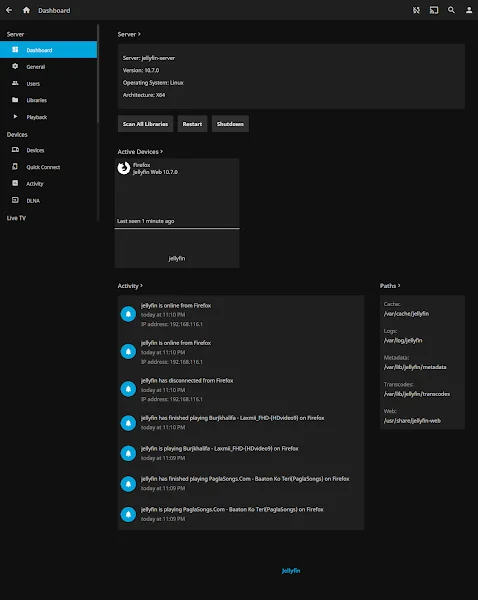Open Playback settings in sidebar
This screenshot has height=600, width=478.
point(48,117)
